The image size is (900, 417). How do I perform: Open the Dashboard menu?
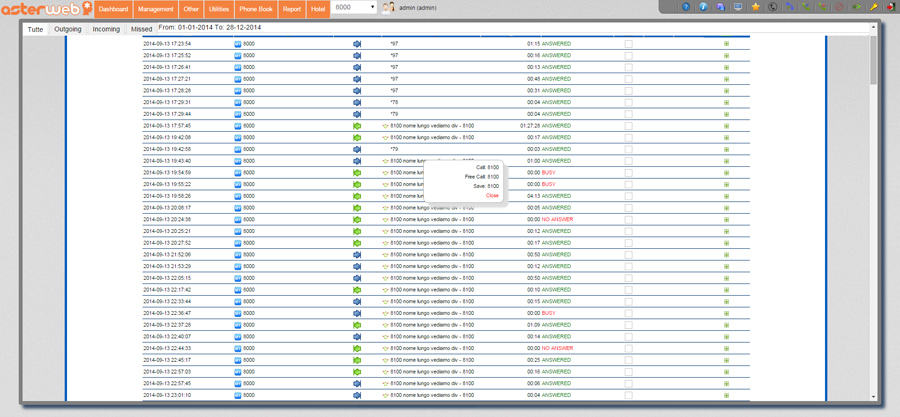coord(113,9)
